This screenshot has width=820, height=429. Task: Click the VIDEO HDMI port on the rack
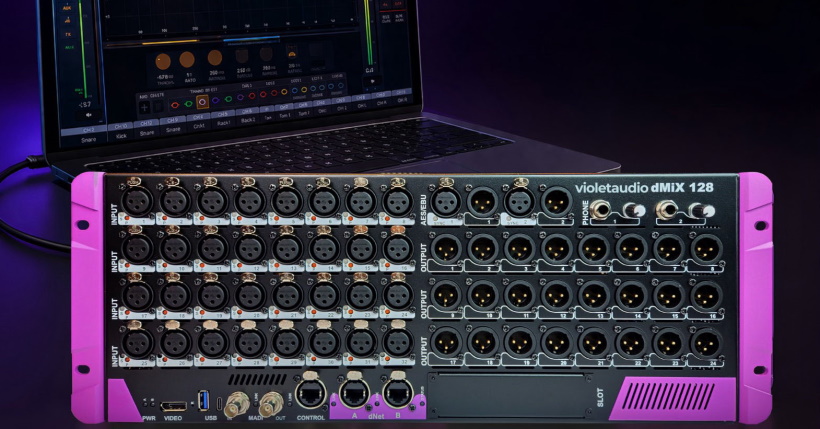point(174,405)
